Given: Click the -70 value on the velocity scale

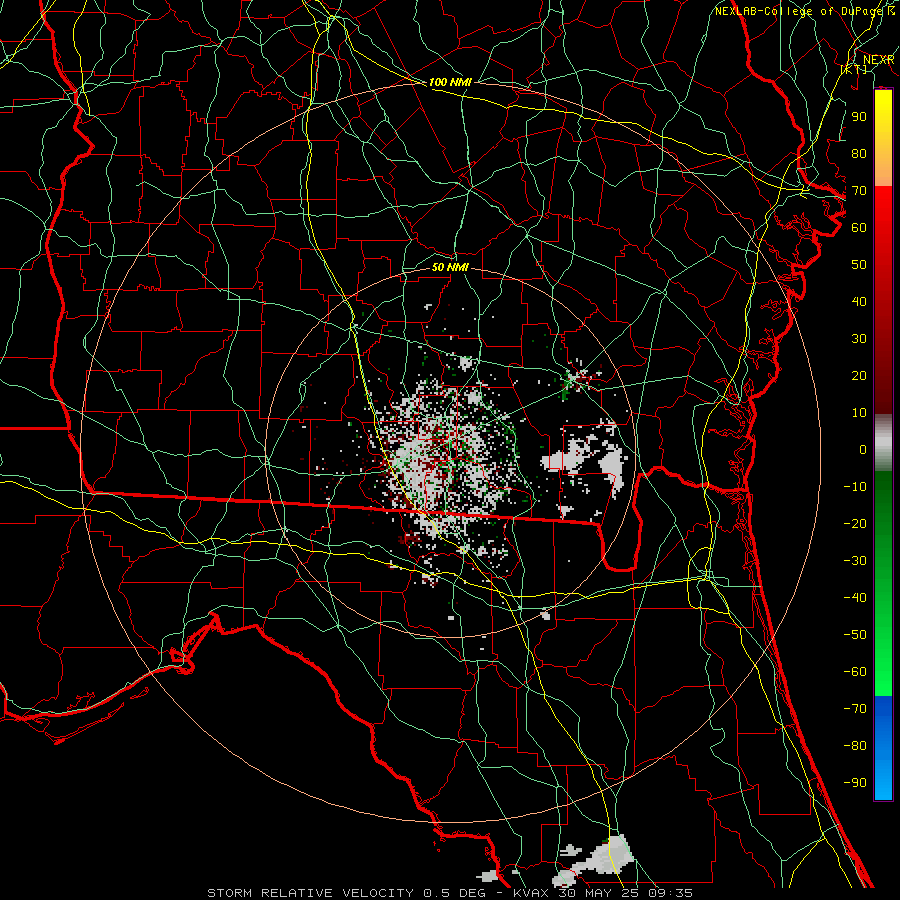Looking at the screenshot, I should pyautogui.click(x=855, y=709).
